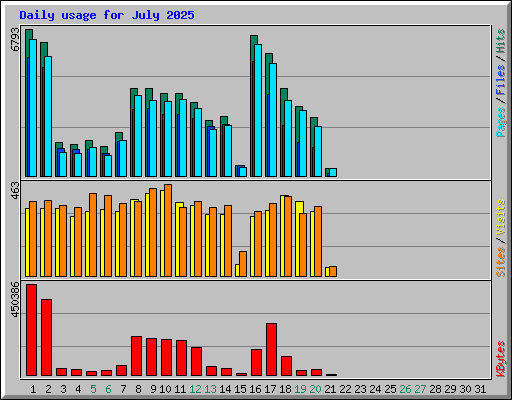Click the 450386 KBytes axis value

click(15, 299)
